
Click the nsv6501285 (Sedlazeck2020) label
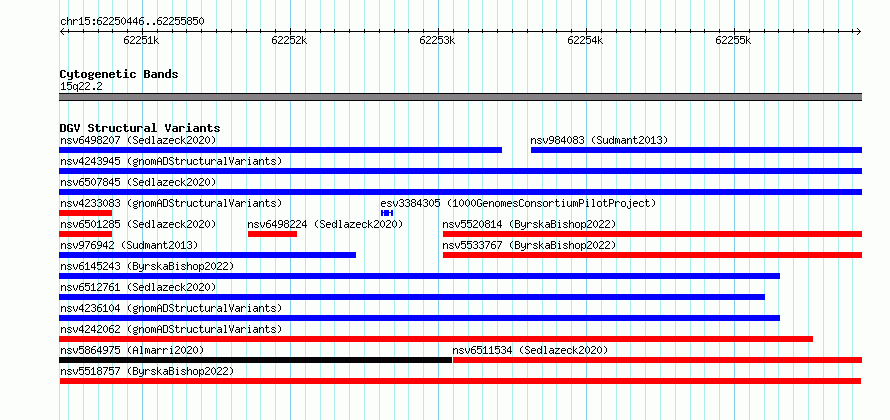pyautogui.click(x=138, y=224)
